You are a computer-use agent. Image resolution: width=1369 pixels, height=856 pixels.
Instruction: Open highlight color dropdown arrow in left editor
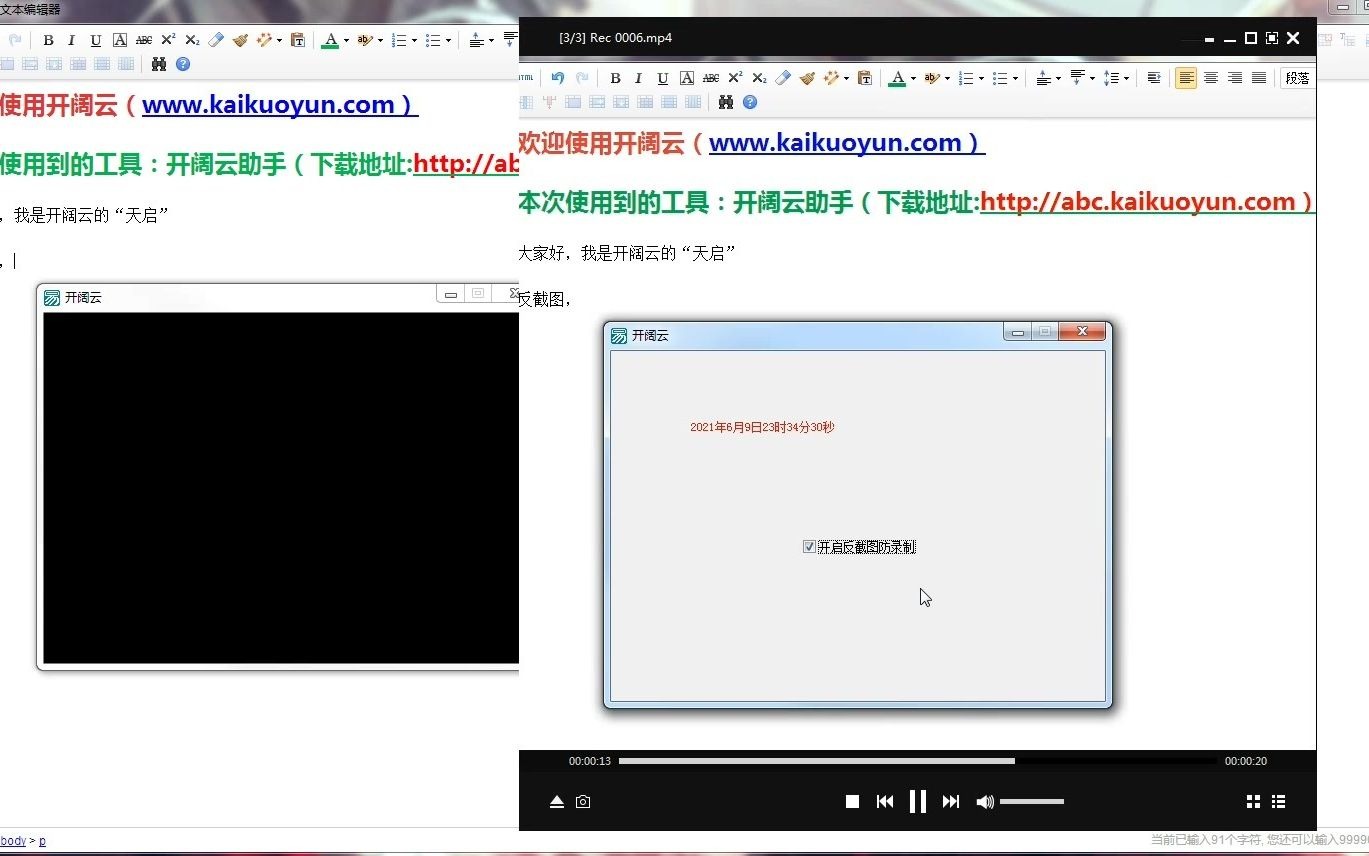click(x=380, y=41)
